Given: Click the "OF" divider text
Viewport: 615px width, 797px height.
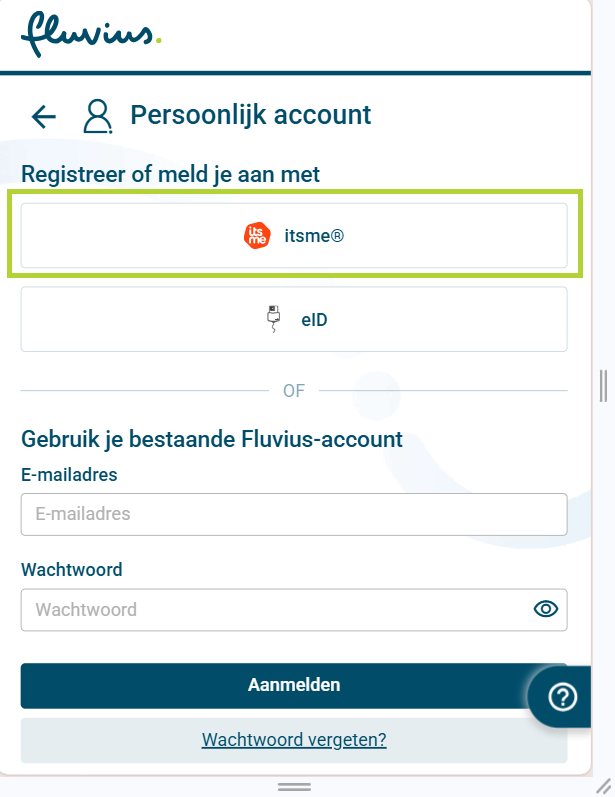Looking at the screenshot, I should tap(294, 391).
